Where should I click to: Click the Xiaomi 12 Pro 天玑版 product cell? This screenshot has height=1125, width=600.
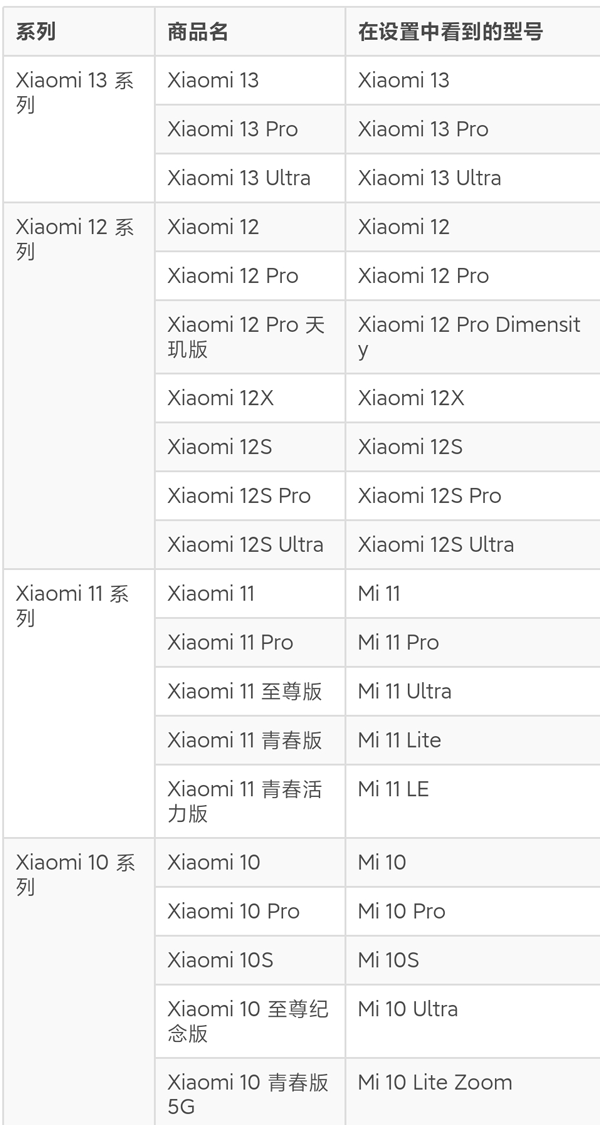click(x=246, y=337)
